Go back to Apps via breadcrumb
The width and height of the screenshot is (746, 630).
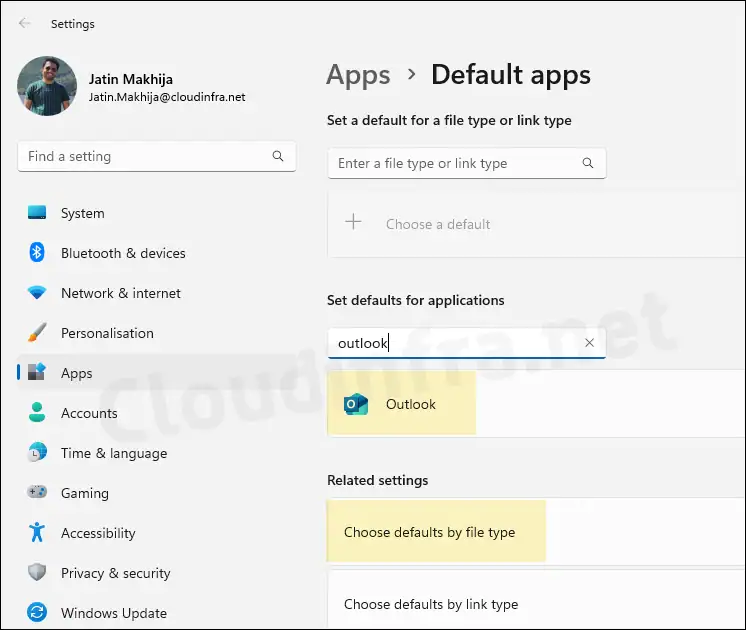(x=358, y=76)
